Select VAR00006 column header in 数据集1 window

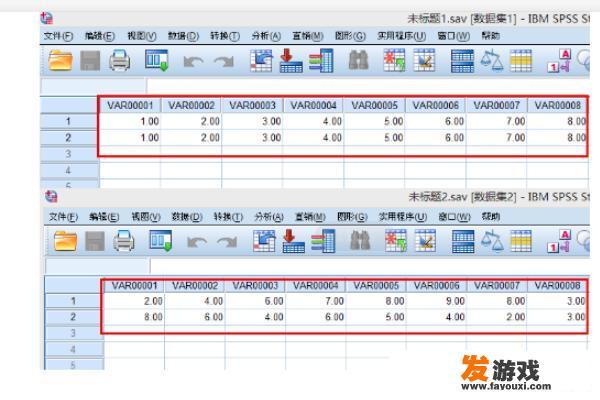tap(435, 105)
